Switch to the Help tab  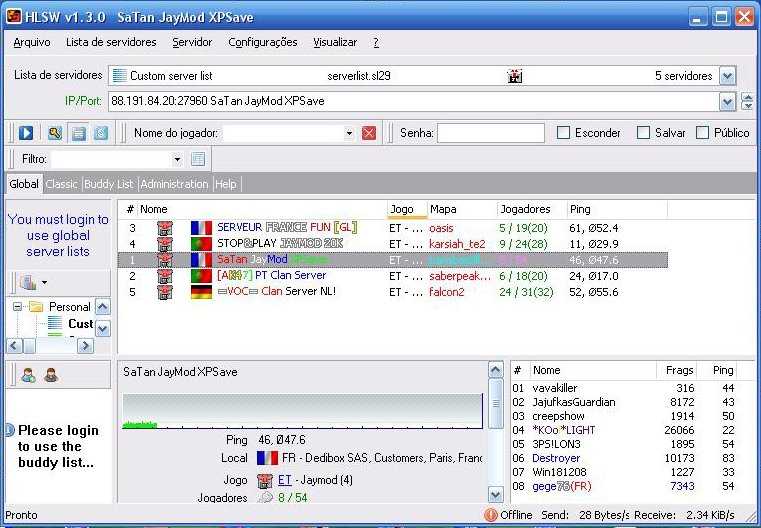click(226, 184)
